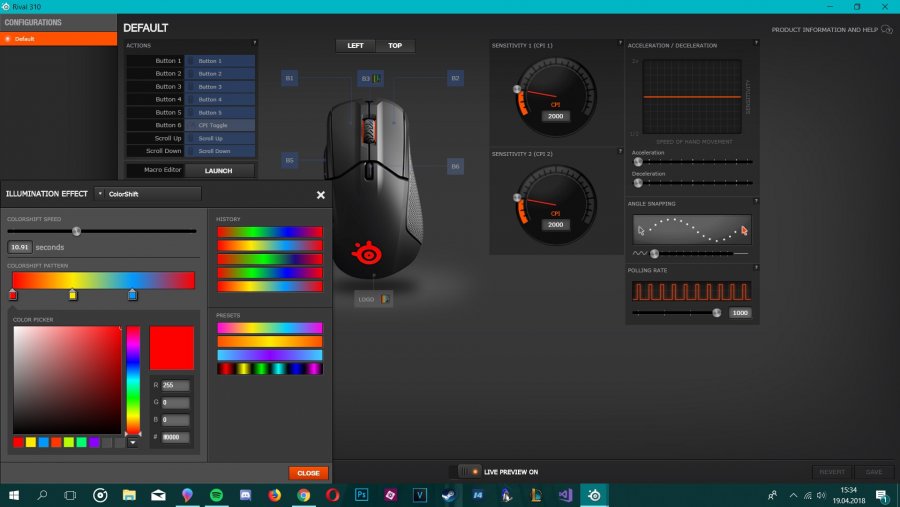The image size is (900, 507).
Task: Open Visual Studio from the taskbar
Action: [565, 495]
